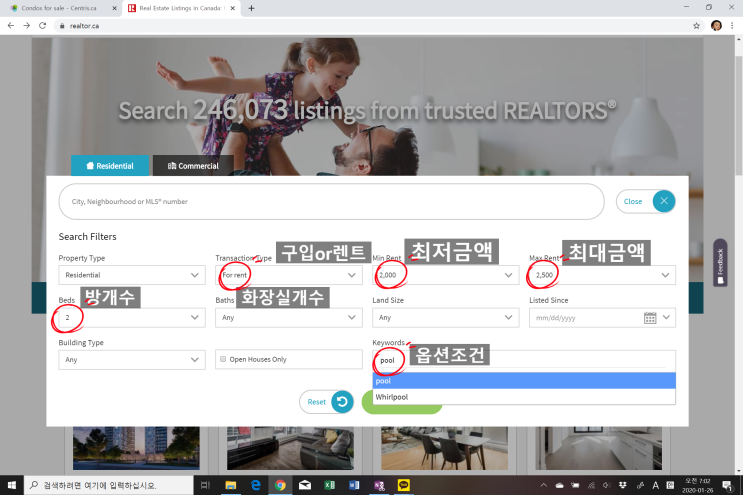Bookmark this page with the star icon
Viewport: 743px width, 495px height.
tap(696, 26)
